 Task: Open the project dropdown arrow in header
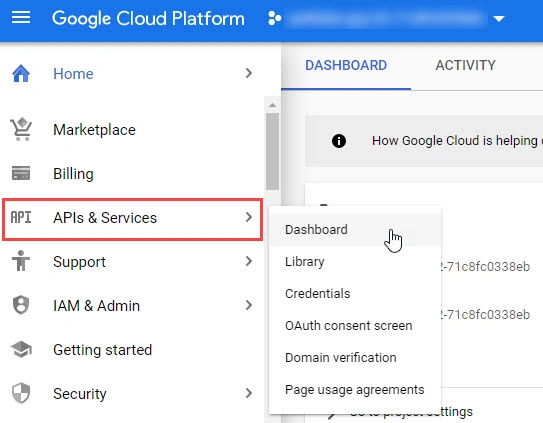pyautogui.click(x=499, y=19)
